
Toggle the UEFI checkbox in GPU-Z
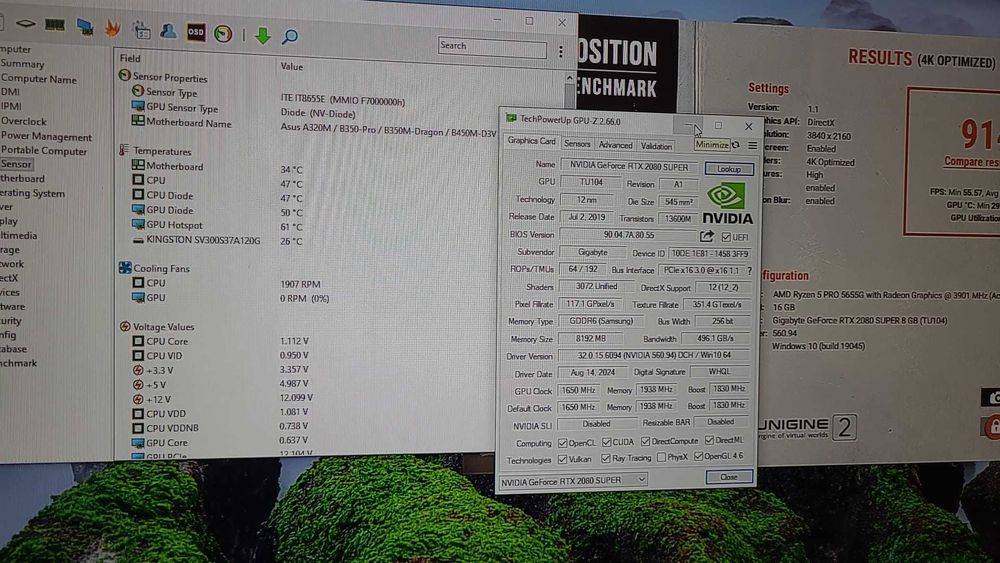tap(726, 237)
